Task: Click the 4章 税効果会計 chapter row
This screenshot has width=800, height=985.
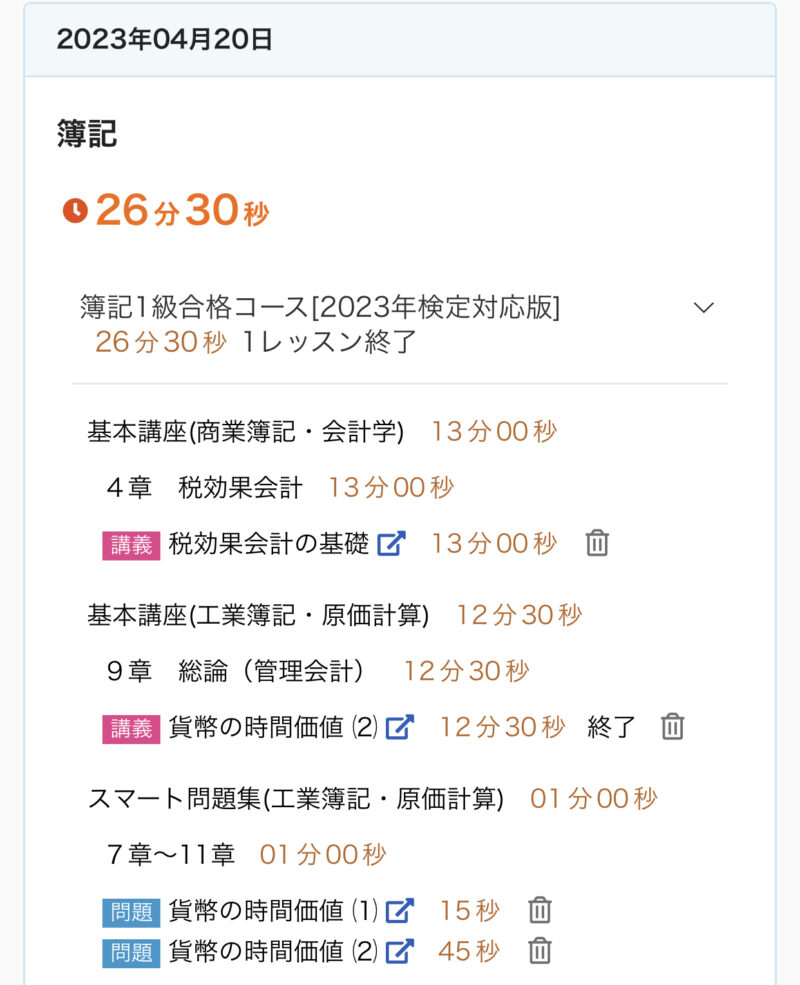Action: pos(205,488)
